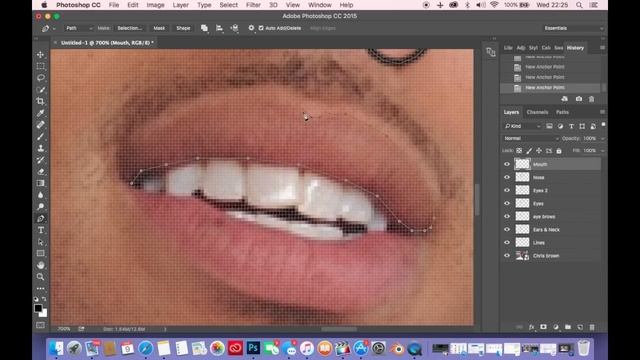
Task: Select the Gradient tool
Action: click(x=40, y=183)
